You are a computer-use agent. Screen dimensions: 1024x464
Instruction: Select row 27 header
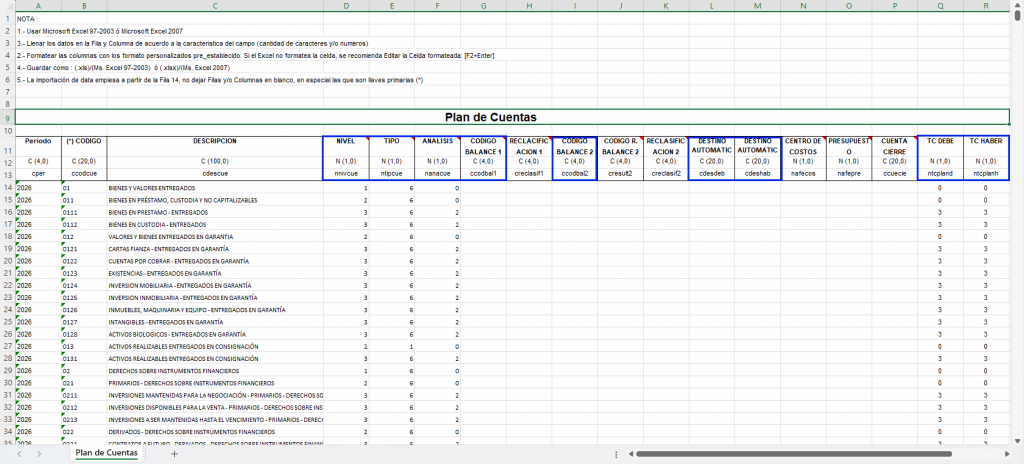pyautogui.click(x=7, y=346)
